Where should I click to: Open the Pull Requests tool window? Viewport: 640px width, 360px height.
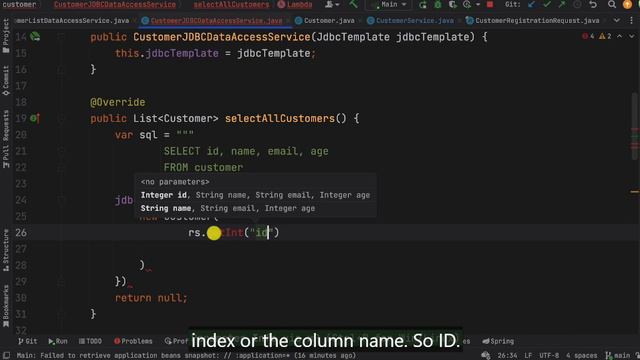(x=6, y=139)
